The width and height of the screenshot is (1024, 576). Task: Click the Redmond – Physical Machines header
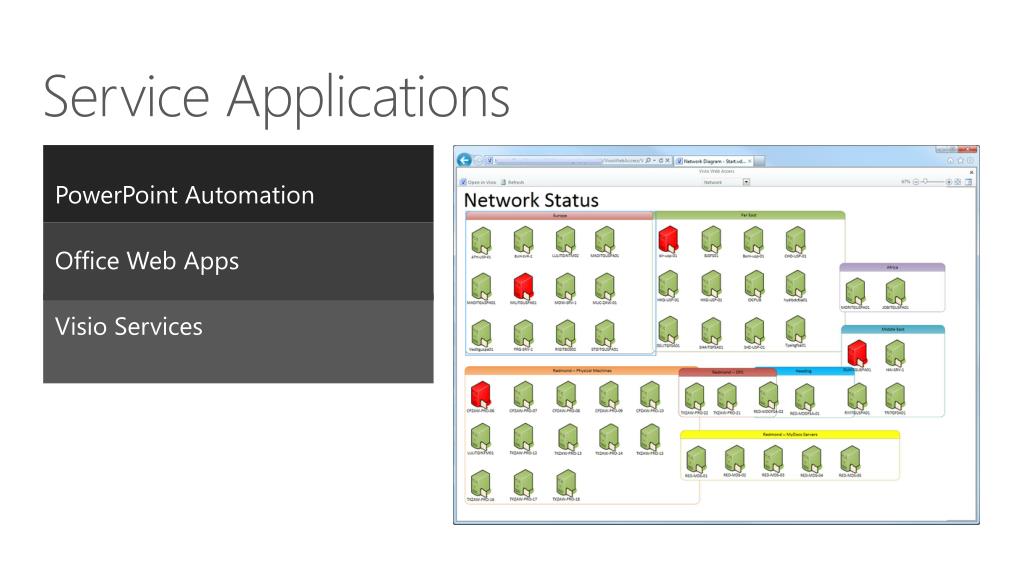(581, 371)
